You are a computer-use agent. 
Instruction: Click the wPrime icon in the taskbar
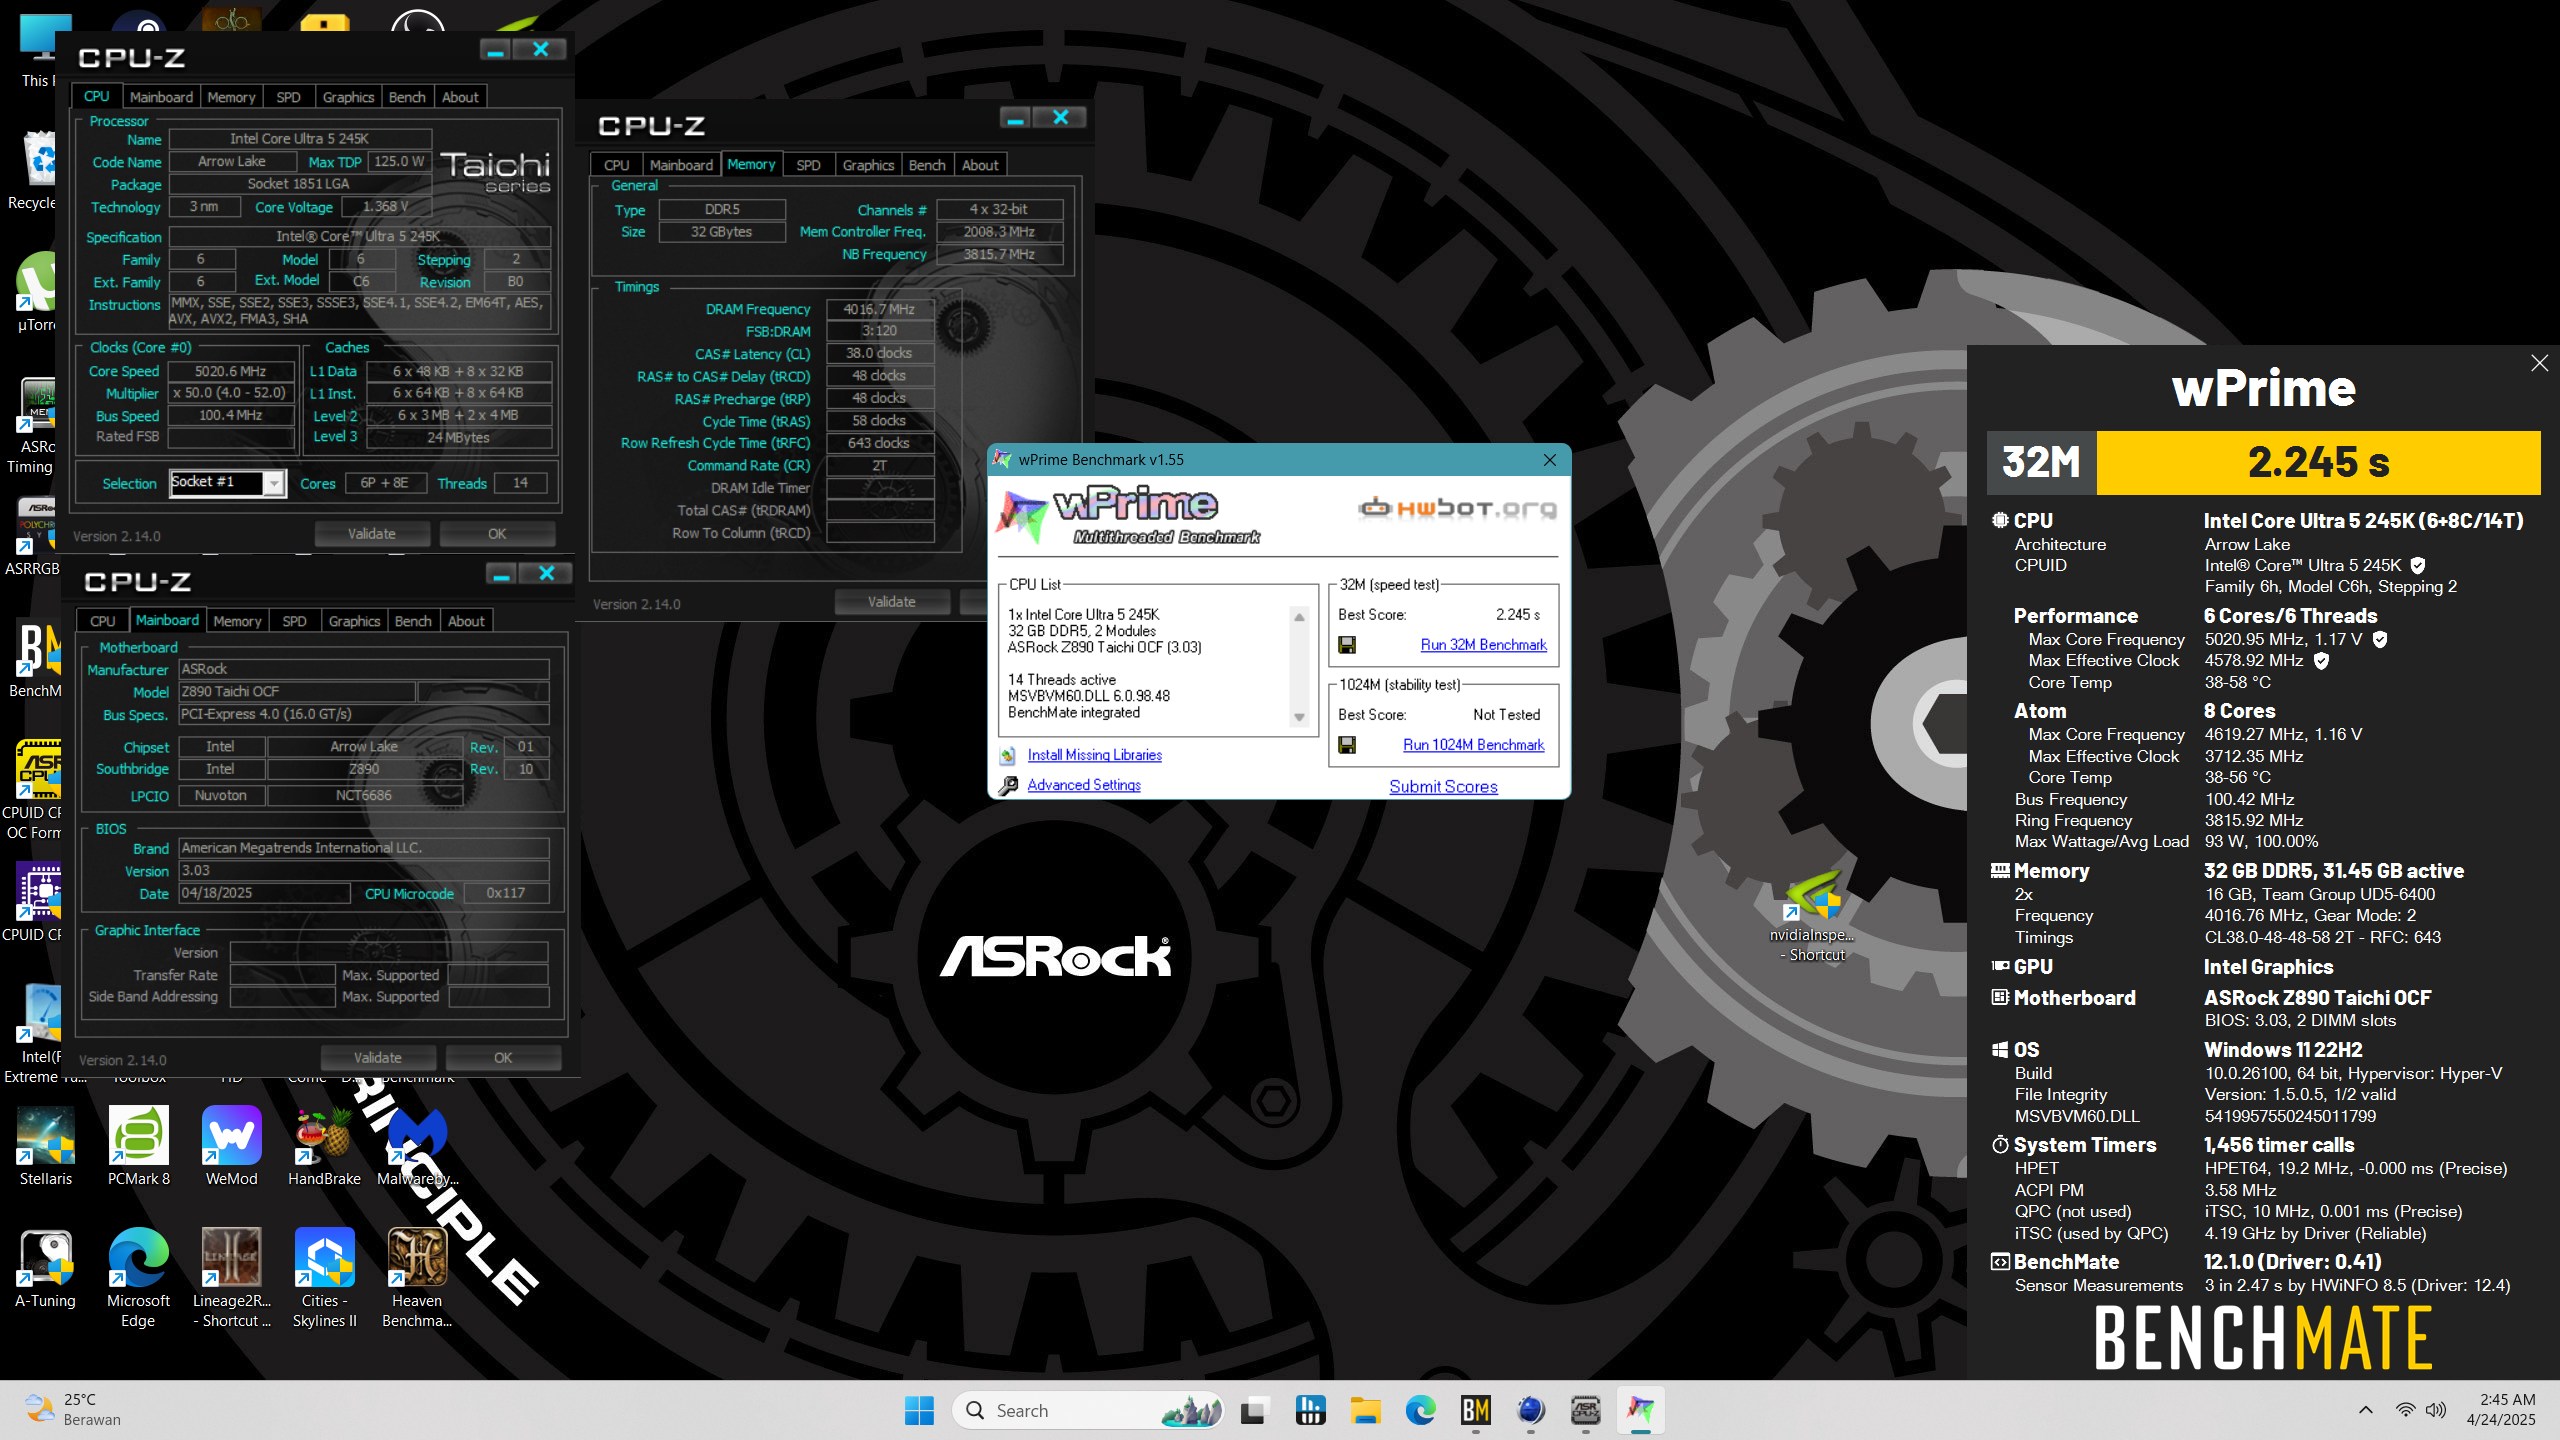coord(1641,1410)
